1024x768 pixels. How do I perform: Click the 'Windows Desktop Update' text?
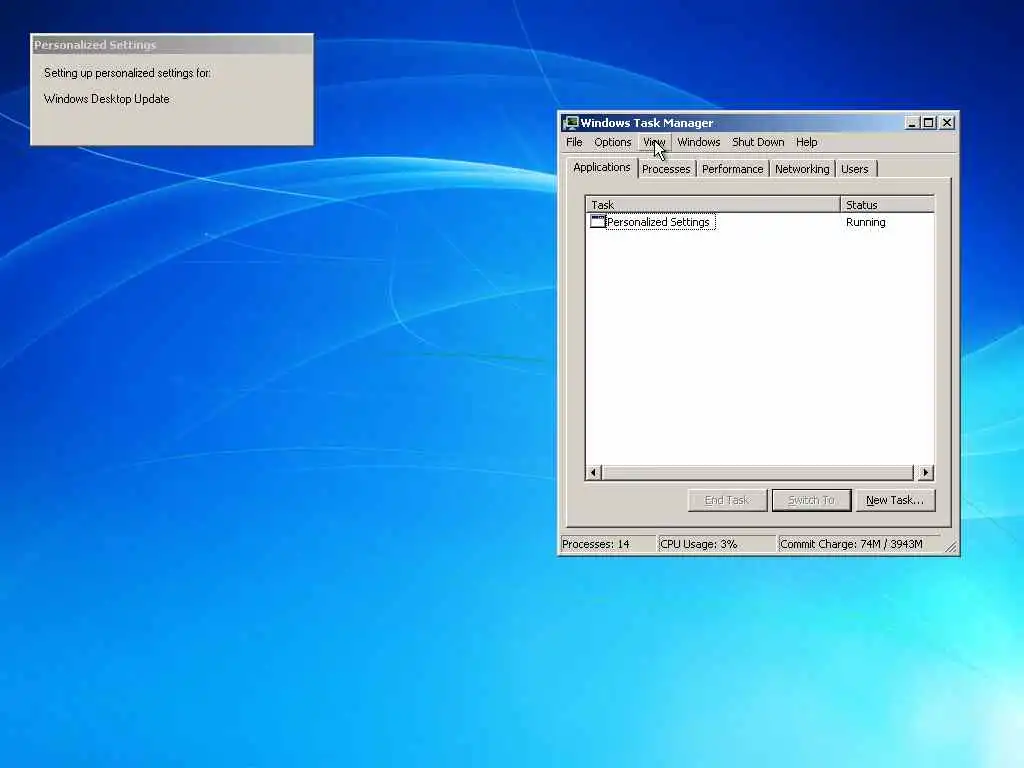tap(106, 99)
